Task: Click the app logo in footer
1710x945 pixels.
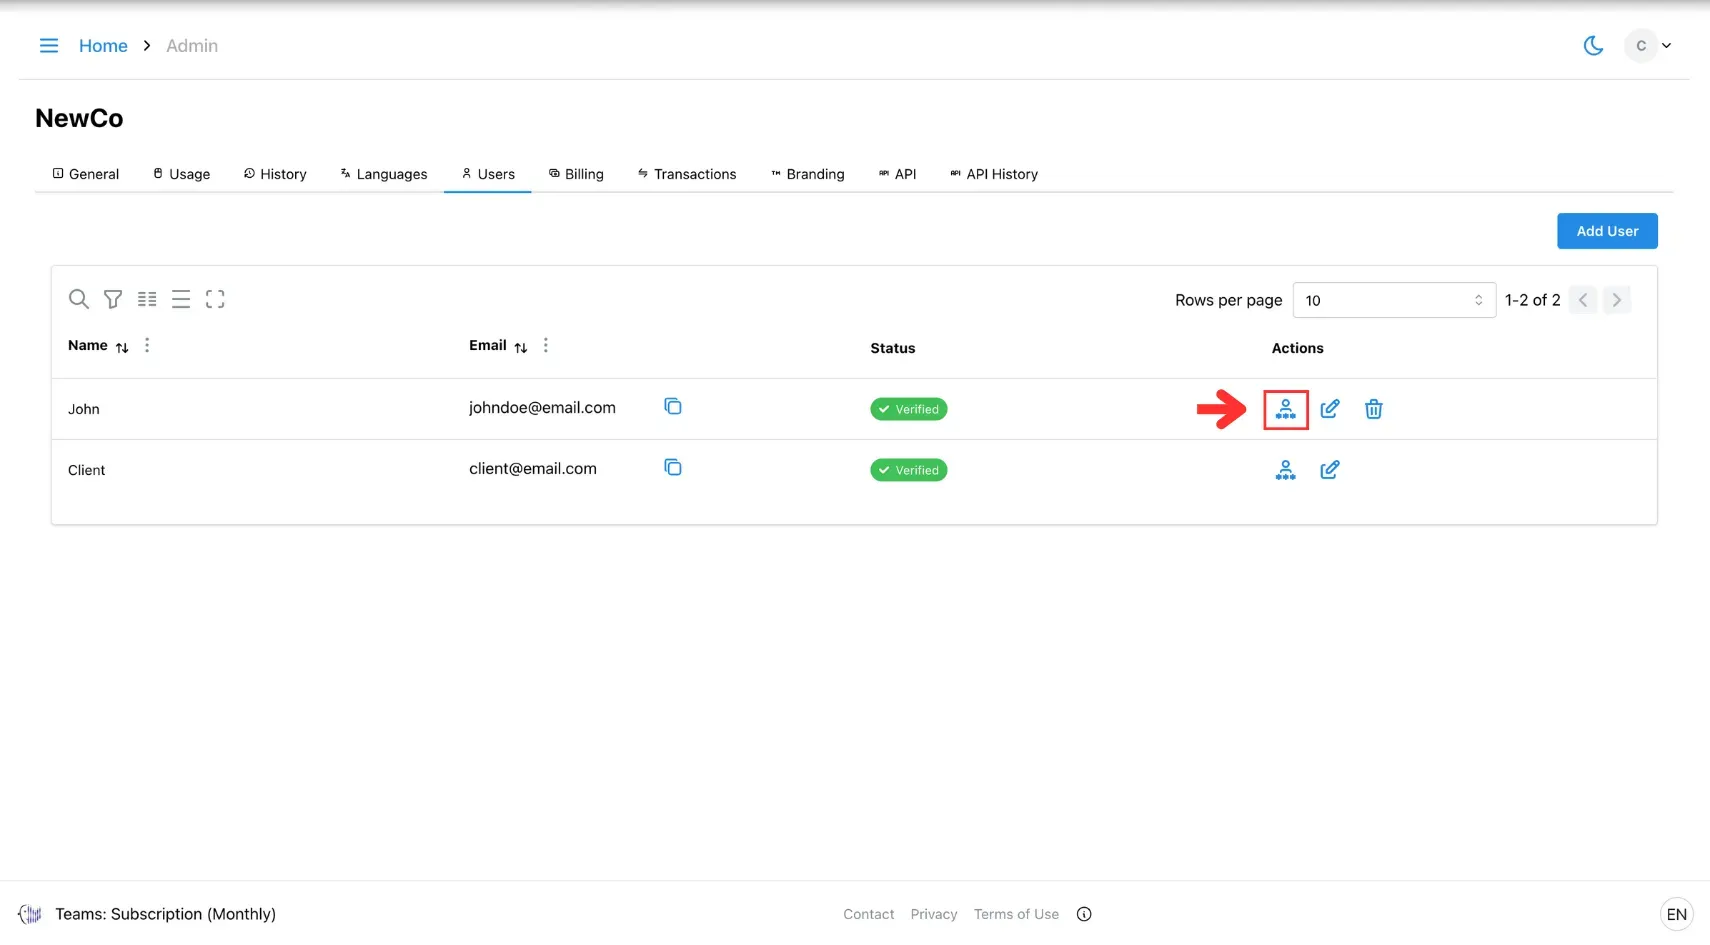Action: (30, 914)
